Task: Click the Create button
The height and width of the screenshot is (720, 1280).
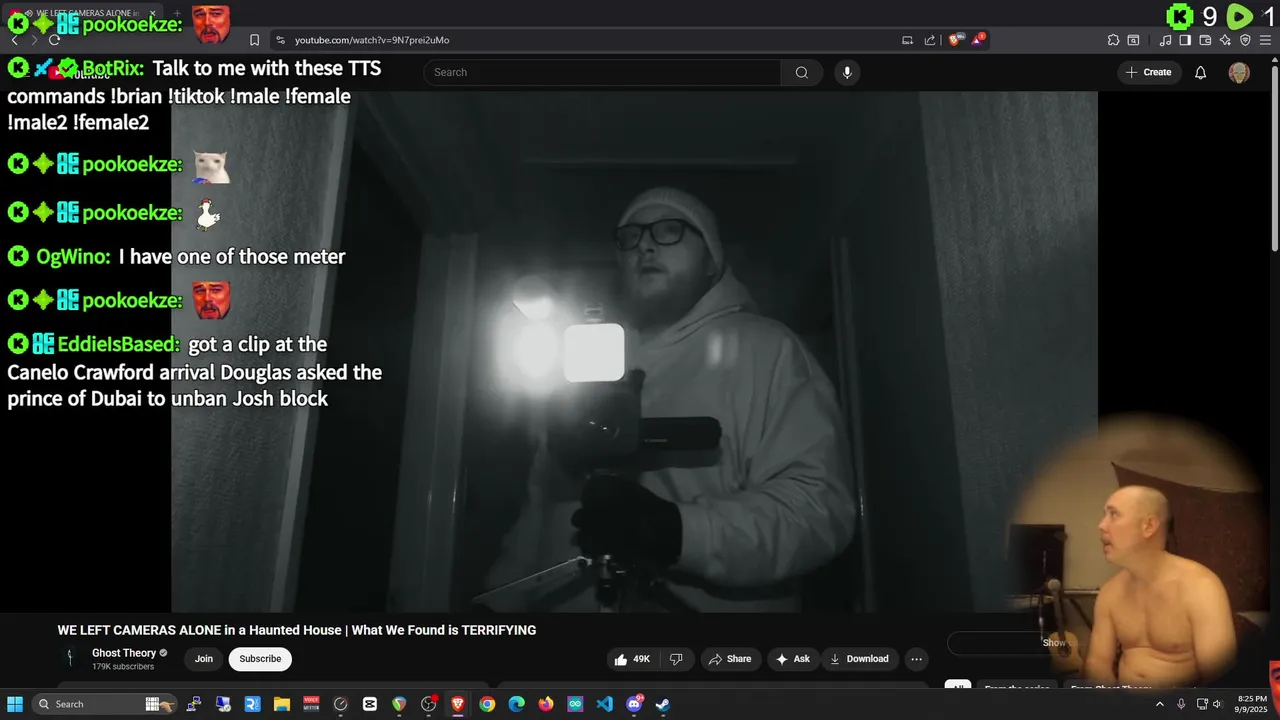Action: coord(1148,72)
